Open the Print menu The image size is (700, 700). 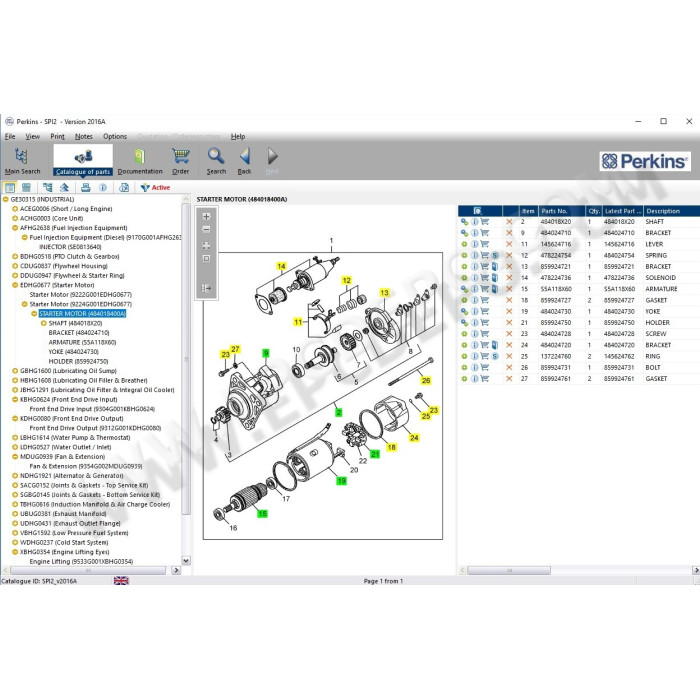point(57,137)
